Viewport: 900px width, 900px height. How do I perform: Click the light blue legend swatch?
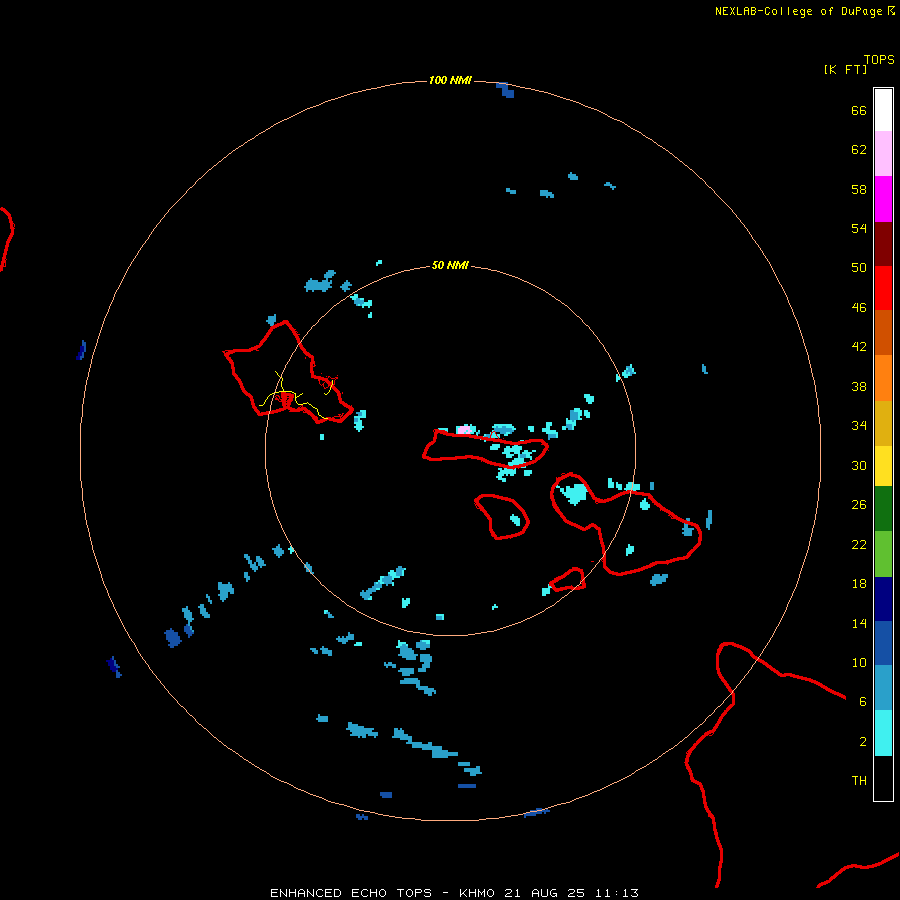pyautogui.click(x=883, y=688)
